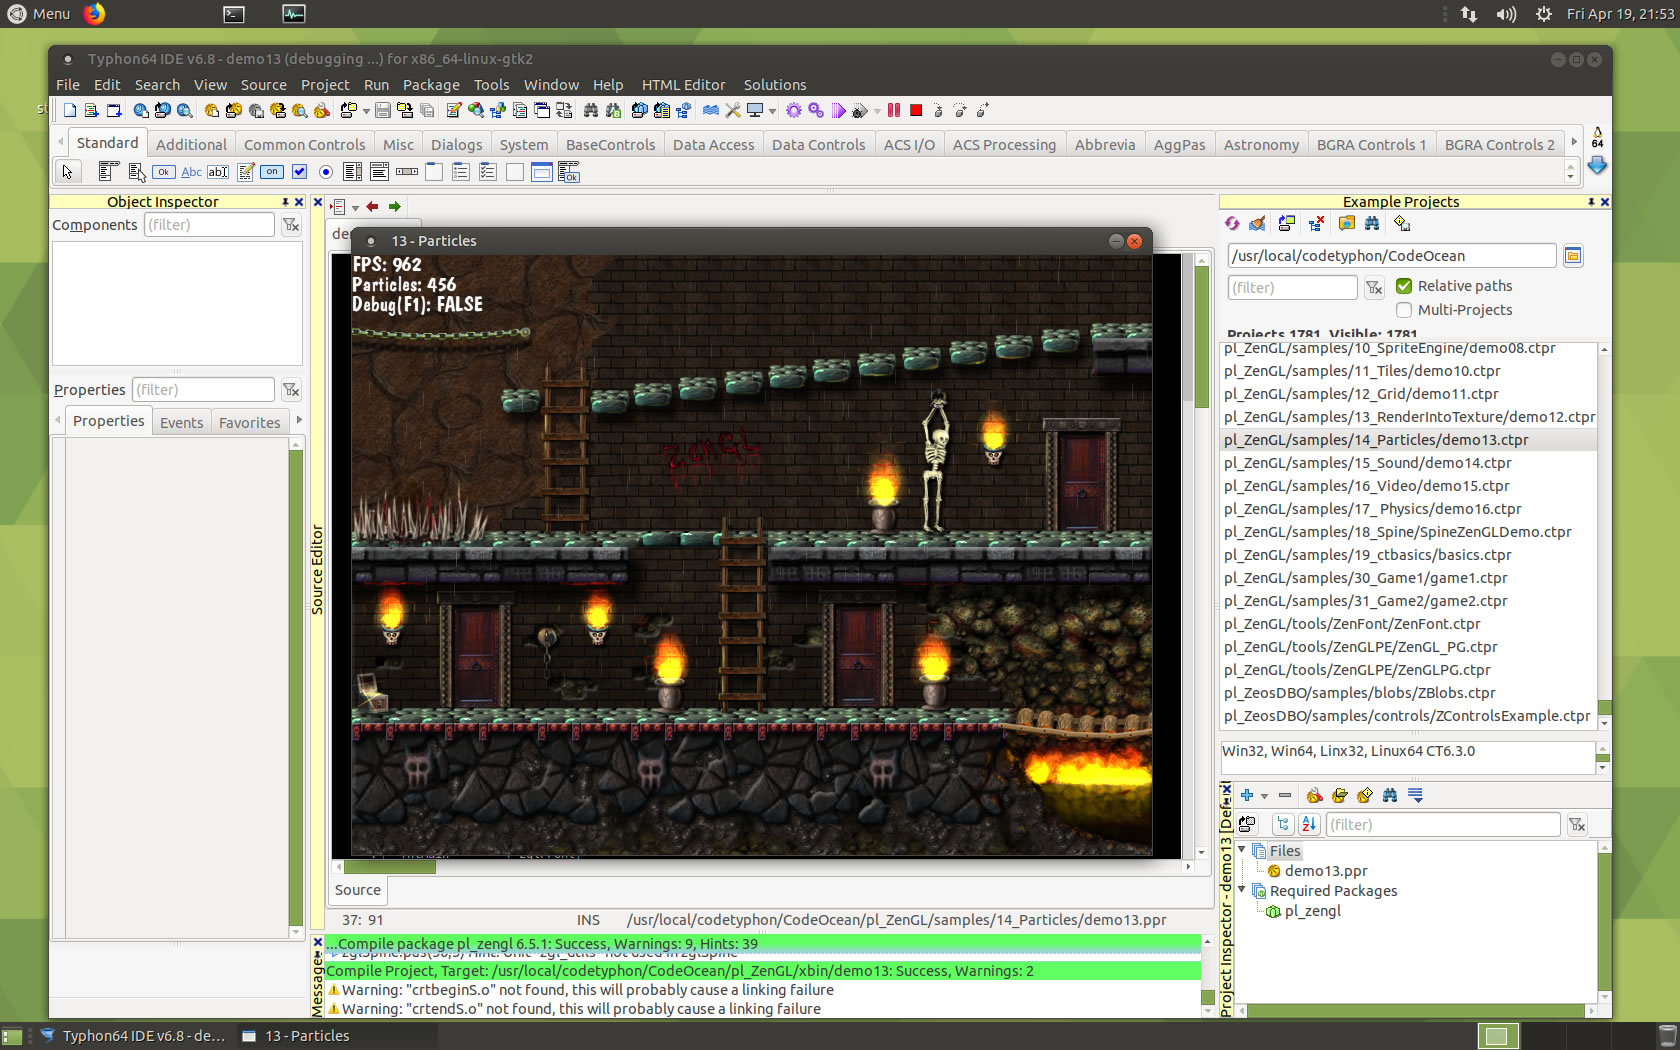Pick the Ok TButton component in palette
The image size is (1680, 1050).
coord(163,172)
